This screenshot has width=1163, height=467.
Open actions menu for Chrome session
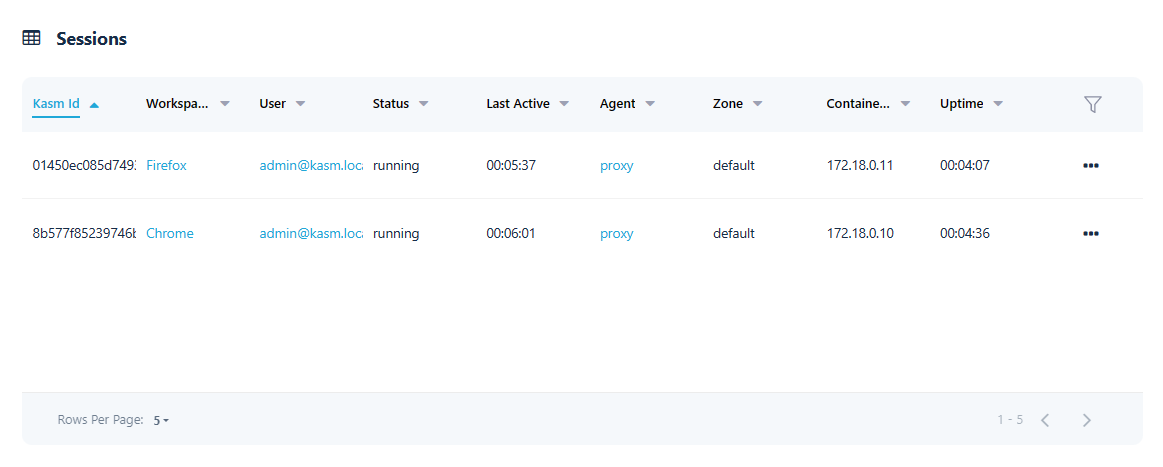(x=1090, y=234)
